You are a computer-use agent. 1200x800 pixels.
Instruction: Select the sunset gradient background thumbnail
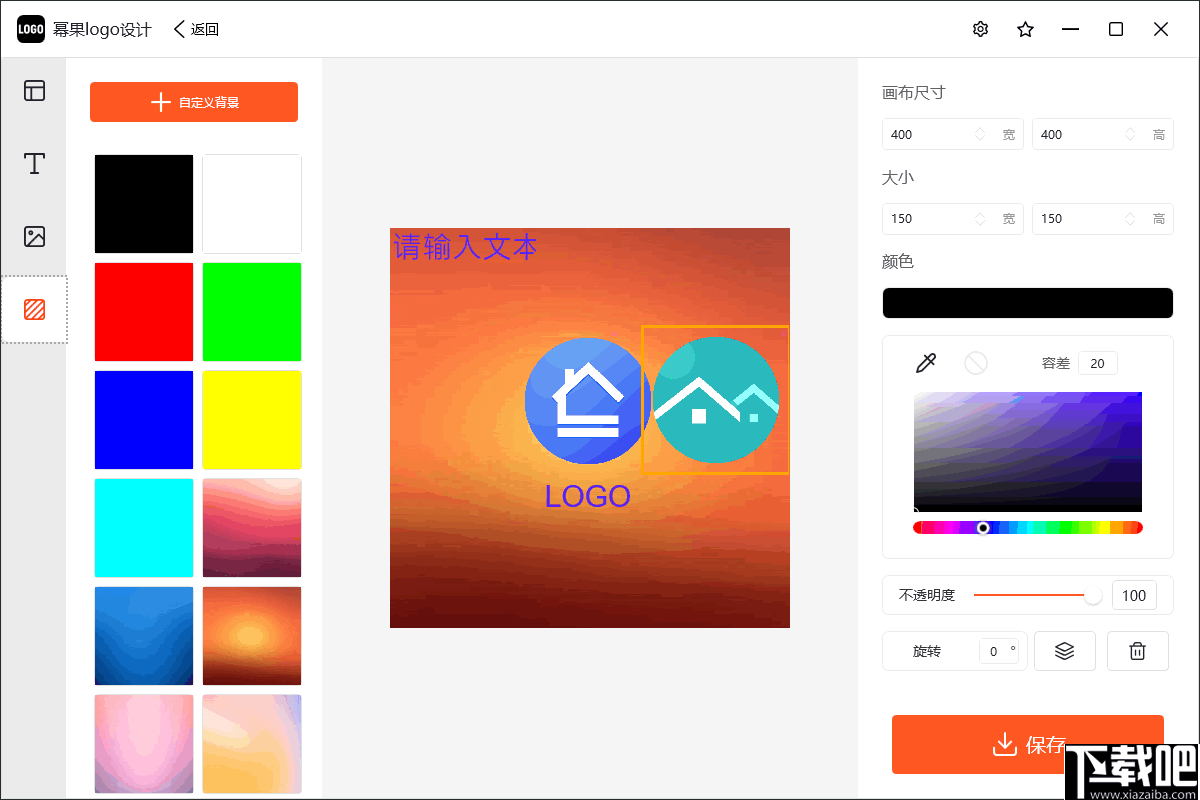point(252,636)
